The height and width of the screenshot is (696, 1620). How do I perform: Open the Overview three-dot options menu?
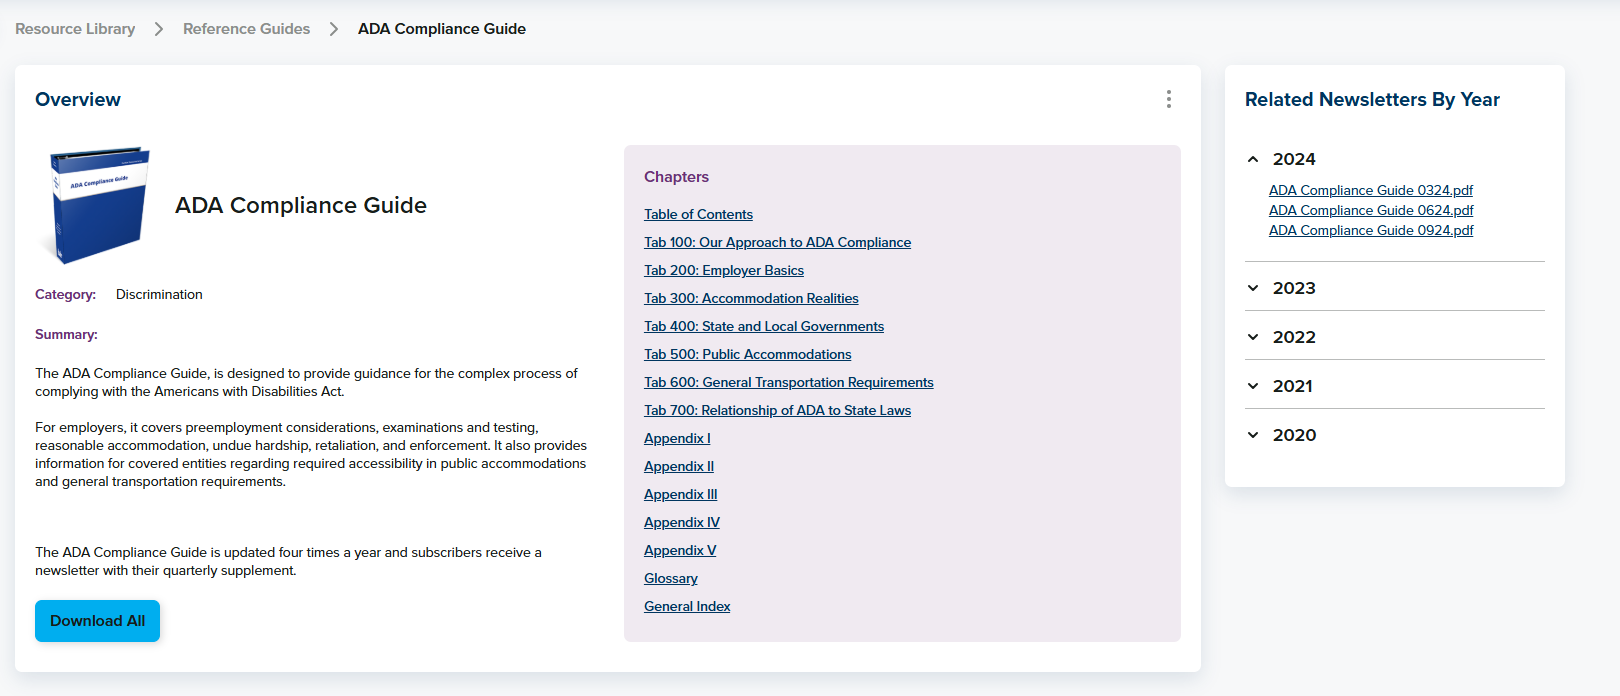pos(1168,99)
